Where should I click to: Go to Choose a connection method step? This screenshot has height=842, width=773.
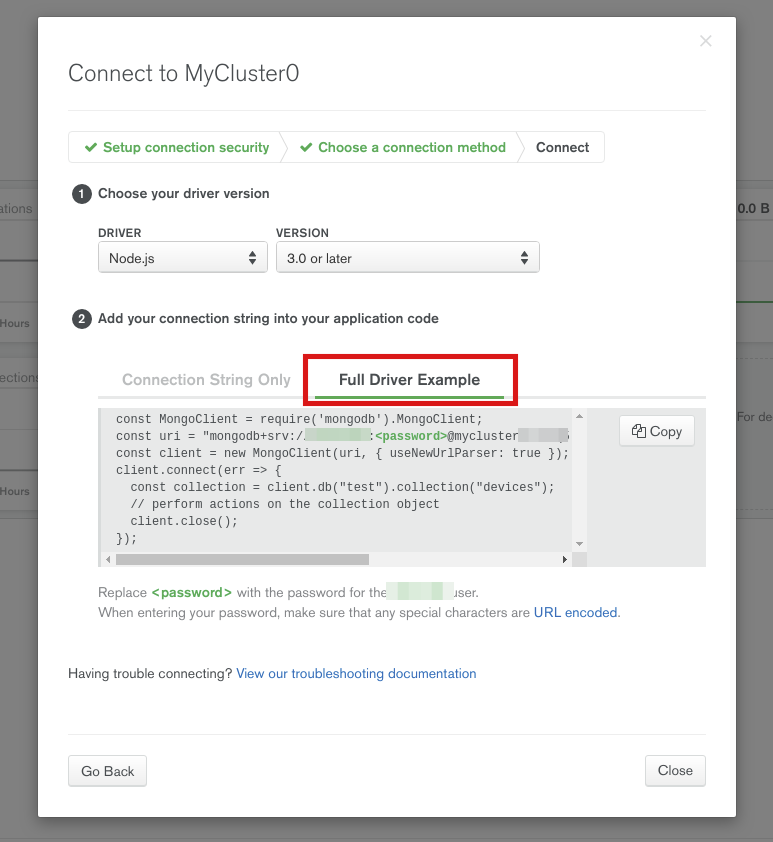(x=403, y=147)
